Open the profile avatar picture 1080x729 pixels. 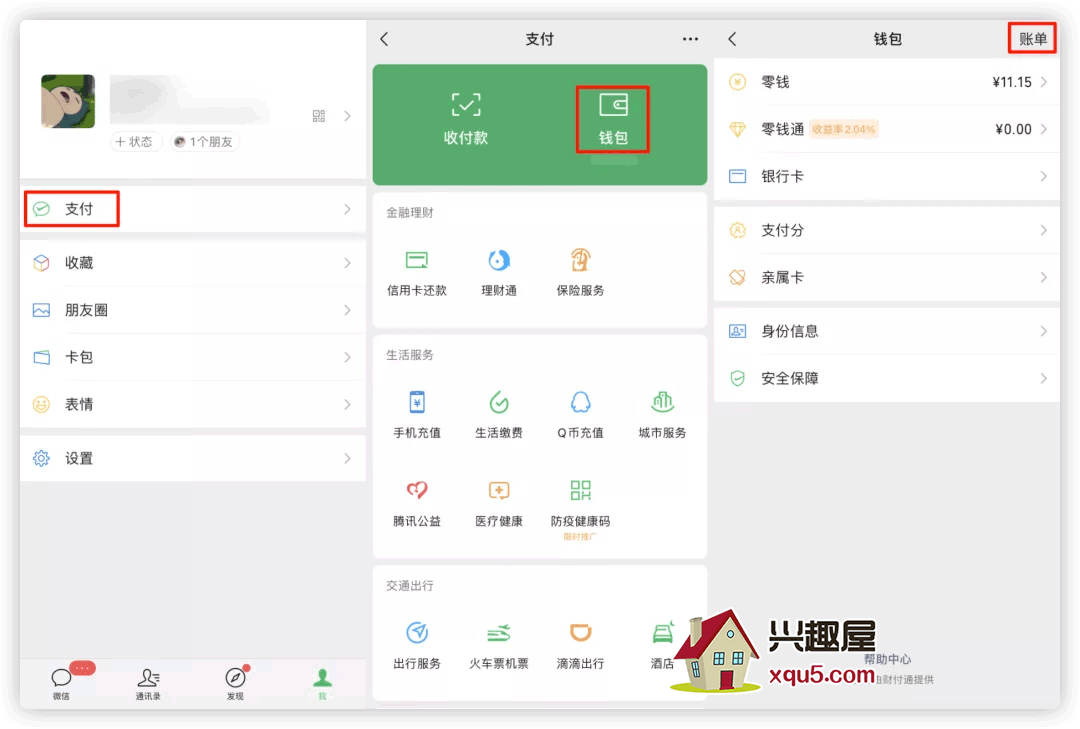68,101
